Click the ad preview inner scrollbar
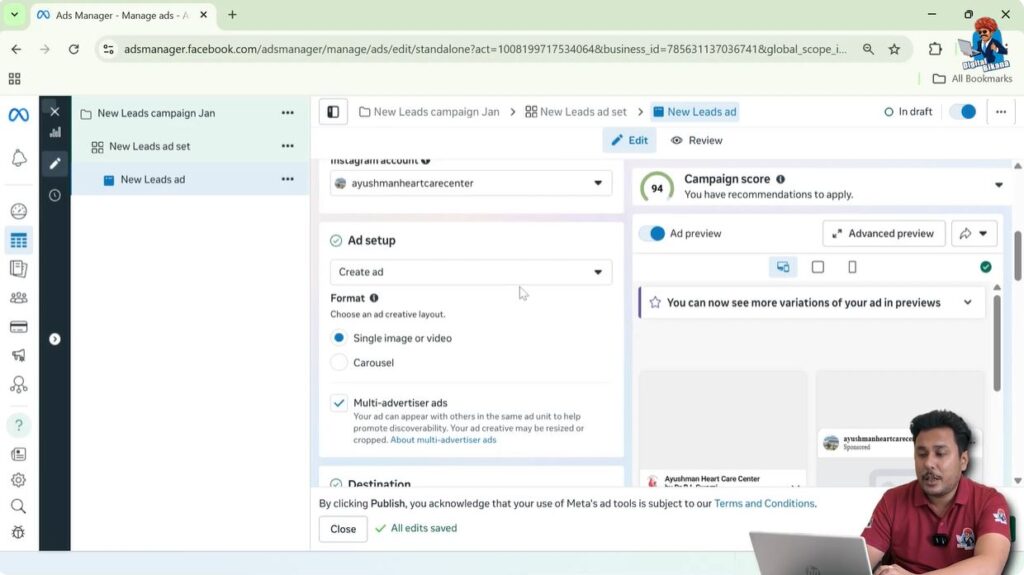The height and width of the screenshot is (575, 1024). coord(997,343)
